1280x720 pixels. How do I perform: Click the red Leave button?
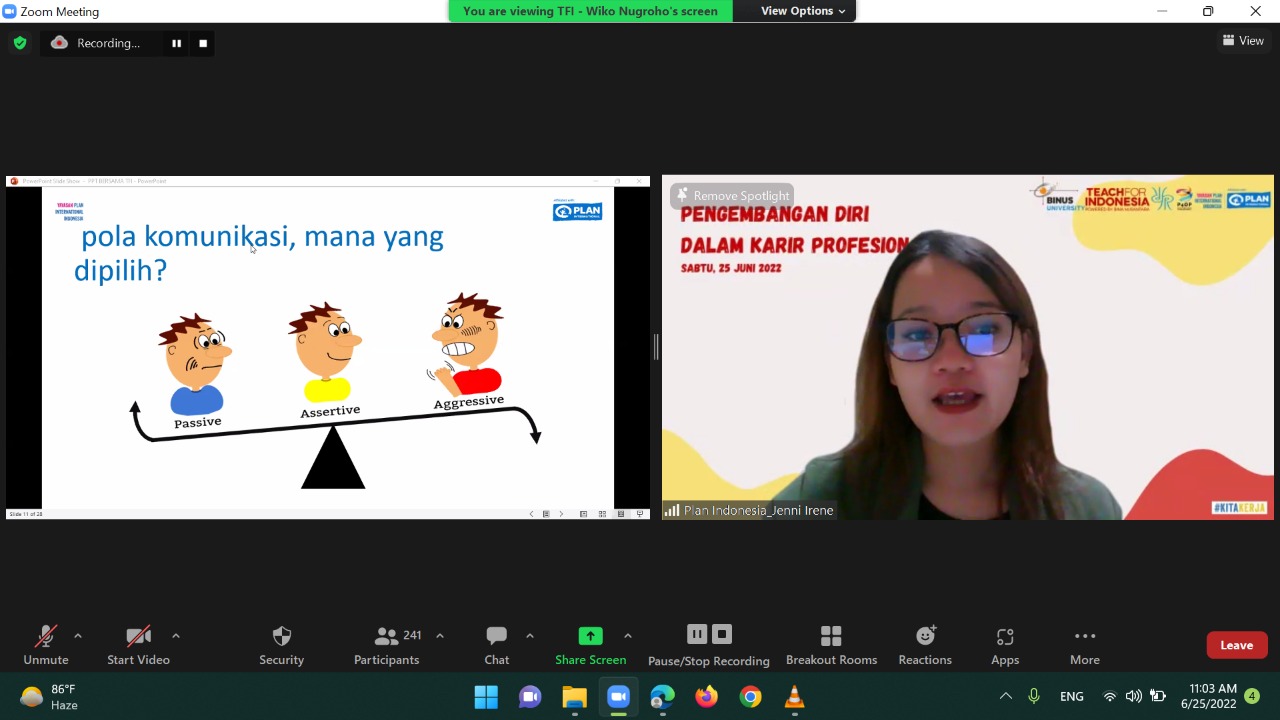pos(1236,645)
